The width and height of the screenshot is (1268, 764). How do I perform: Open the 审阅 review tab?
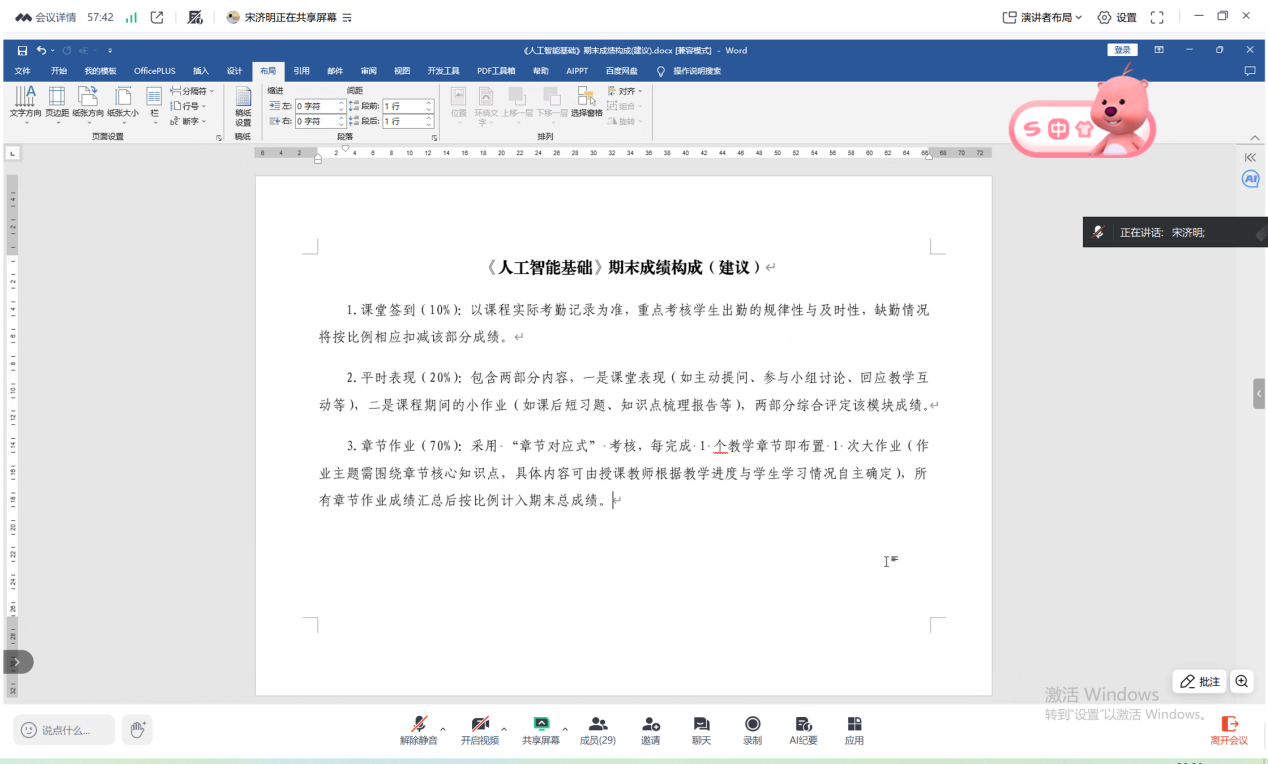[369, 71]
